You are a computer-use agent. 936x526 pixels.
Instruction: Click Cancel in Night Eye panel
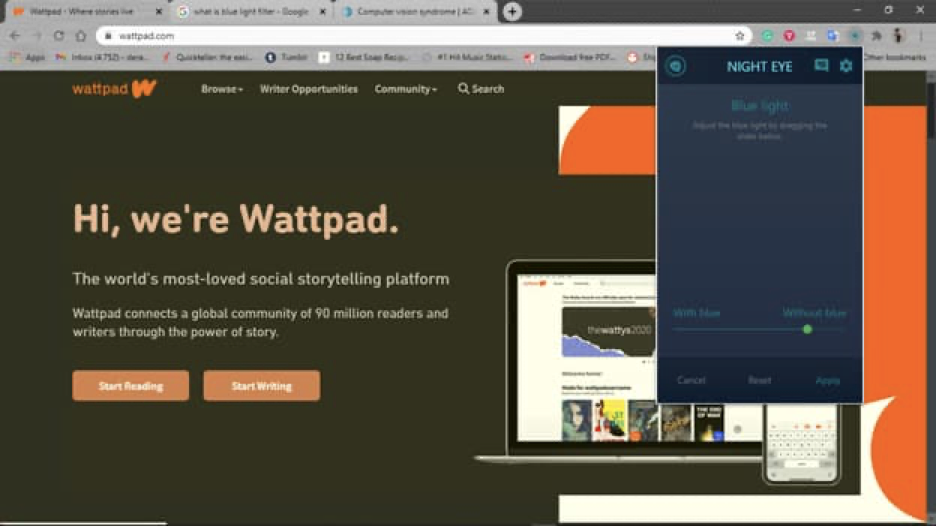click(691, 380)
